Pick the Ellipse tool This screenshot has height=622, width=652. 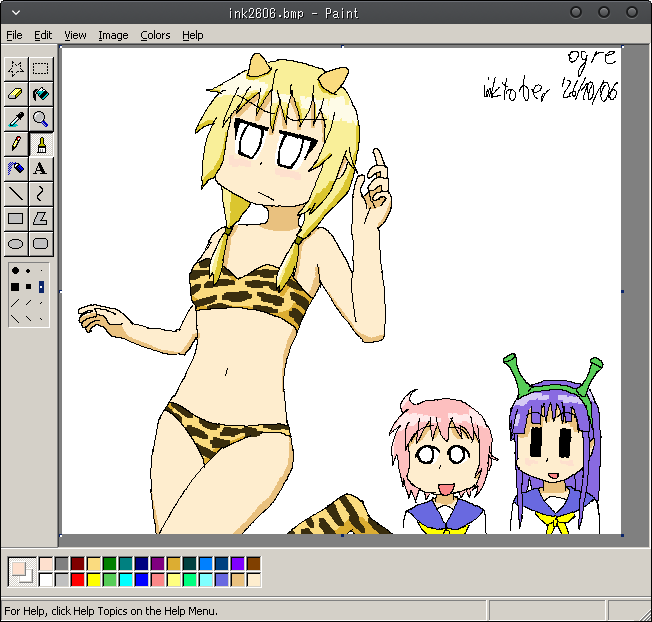click(16, 244)
